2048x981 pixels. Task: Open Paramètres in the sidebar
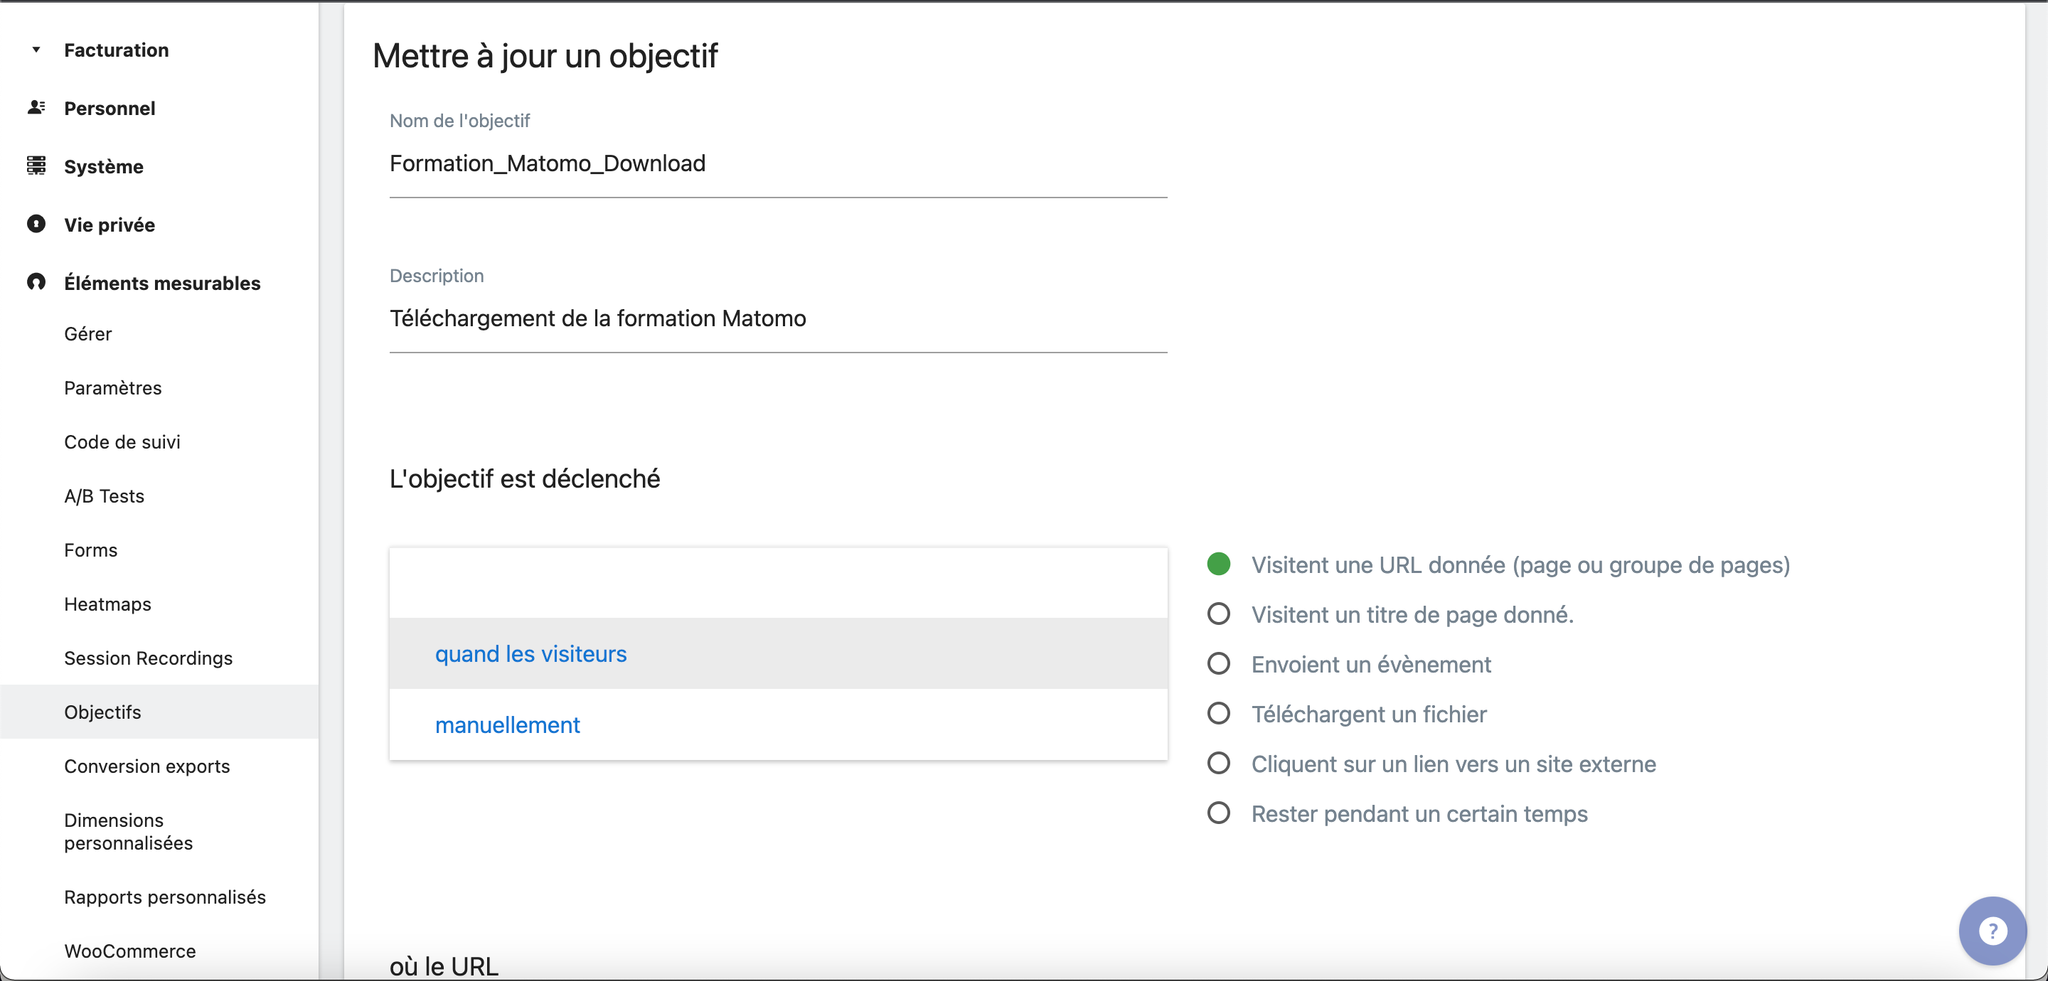(113, 388)
